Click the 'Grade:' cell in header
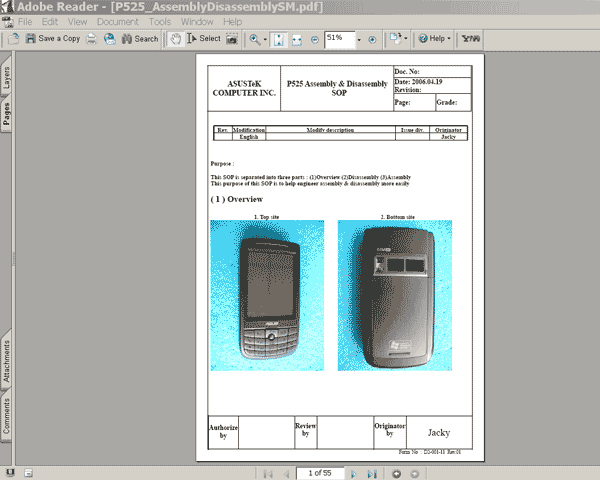 coord(453,103)
